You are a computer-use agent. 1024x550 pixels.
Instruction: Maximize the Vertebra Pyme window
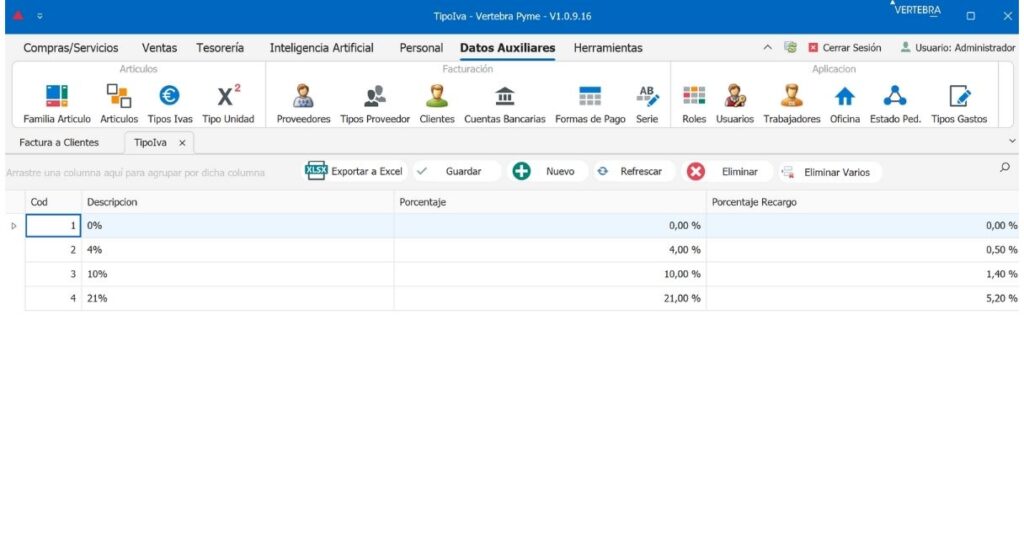[970, 16]
